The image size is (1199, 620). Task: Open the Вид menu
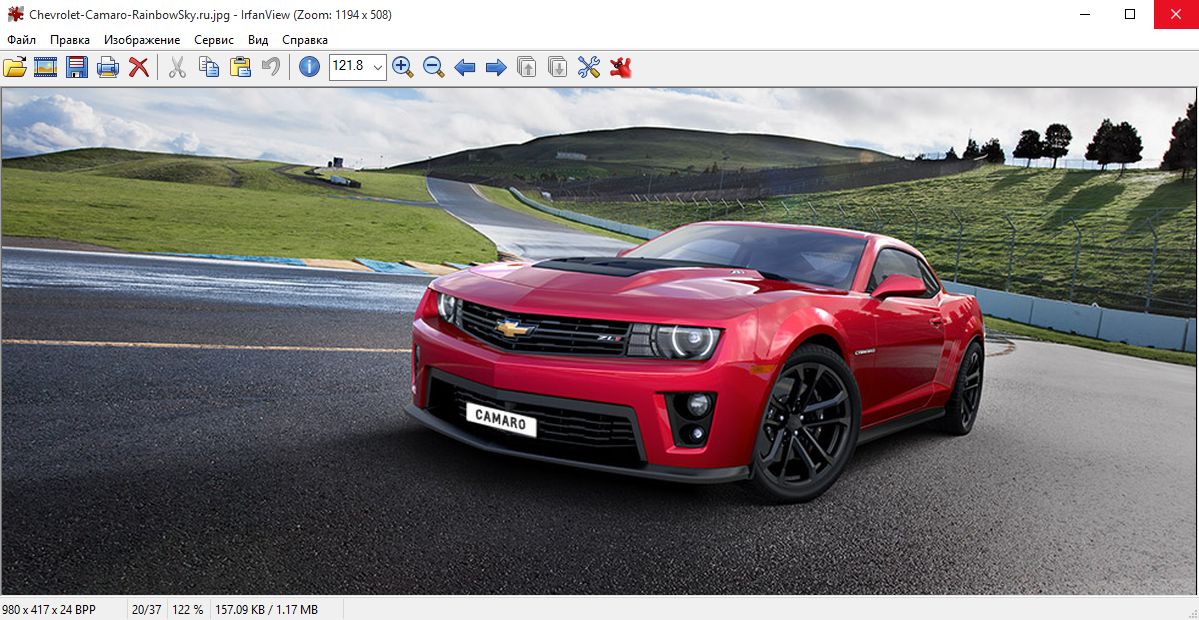258,40
